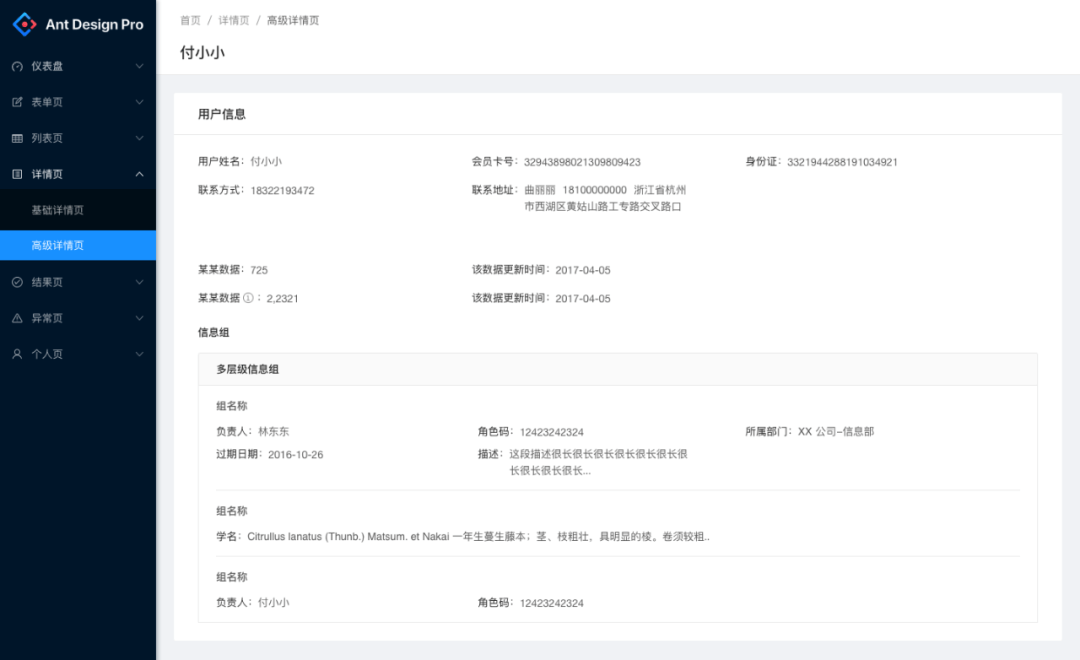1080x660 pixels.
Task: Click the profile icon beside 详情页
Action: pyautogui.click(x=17, y=174)
